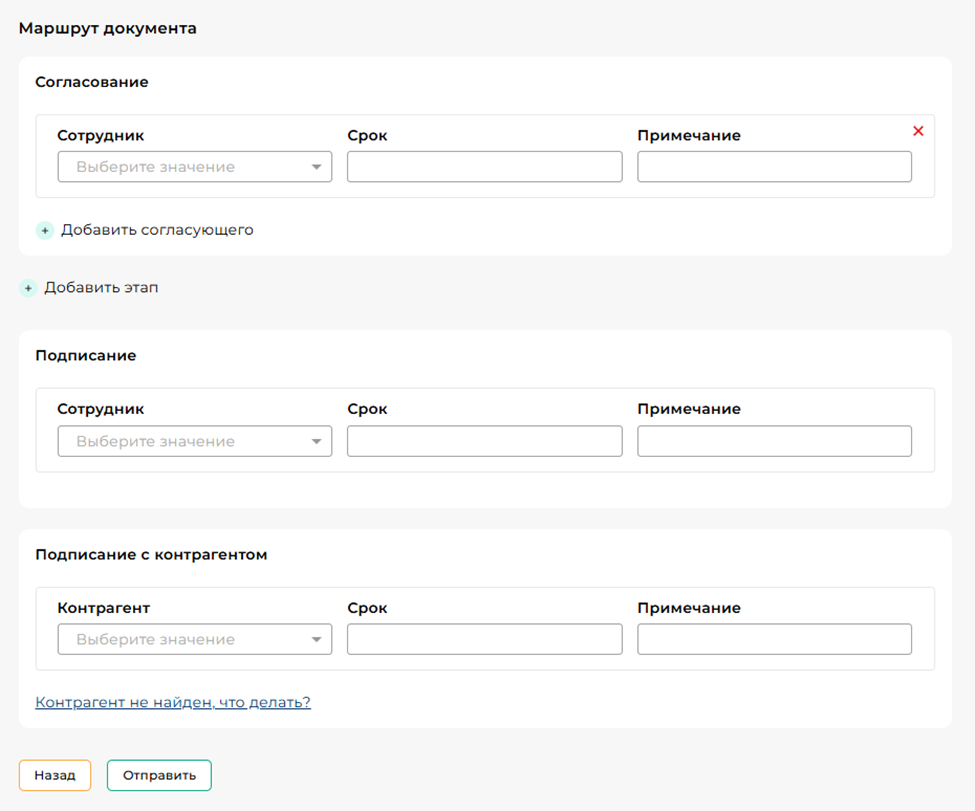975x811 pixels.
Task: Remove the approver row with red X
Action: click(918, 131)
